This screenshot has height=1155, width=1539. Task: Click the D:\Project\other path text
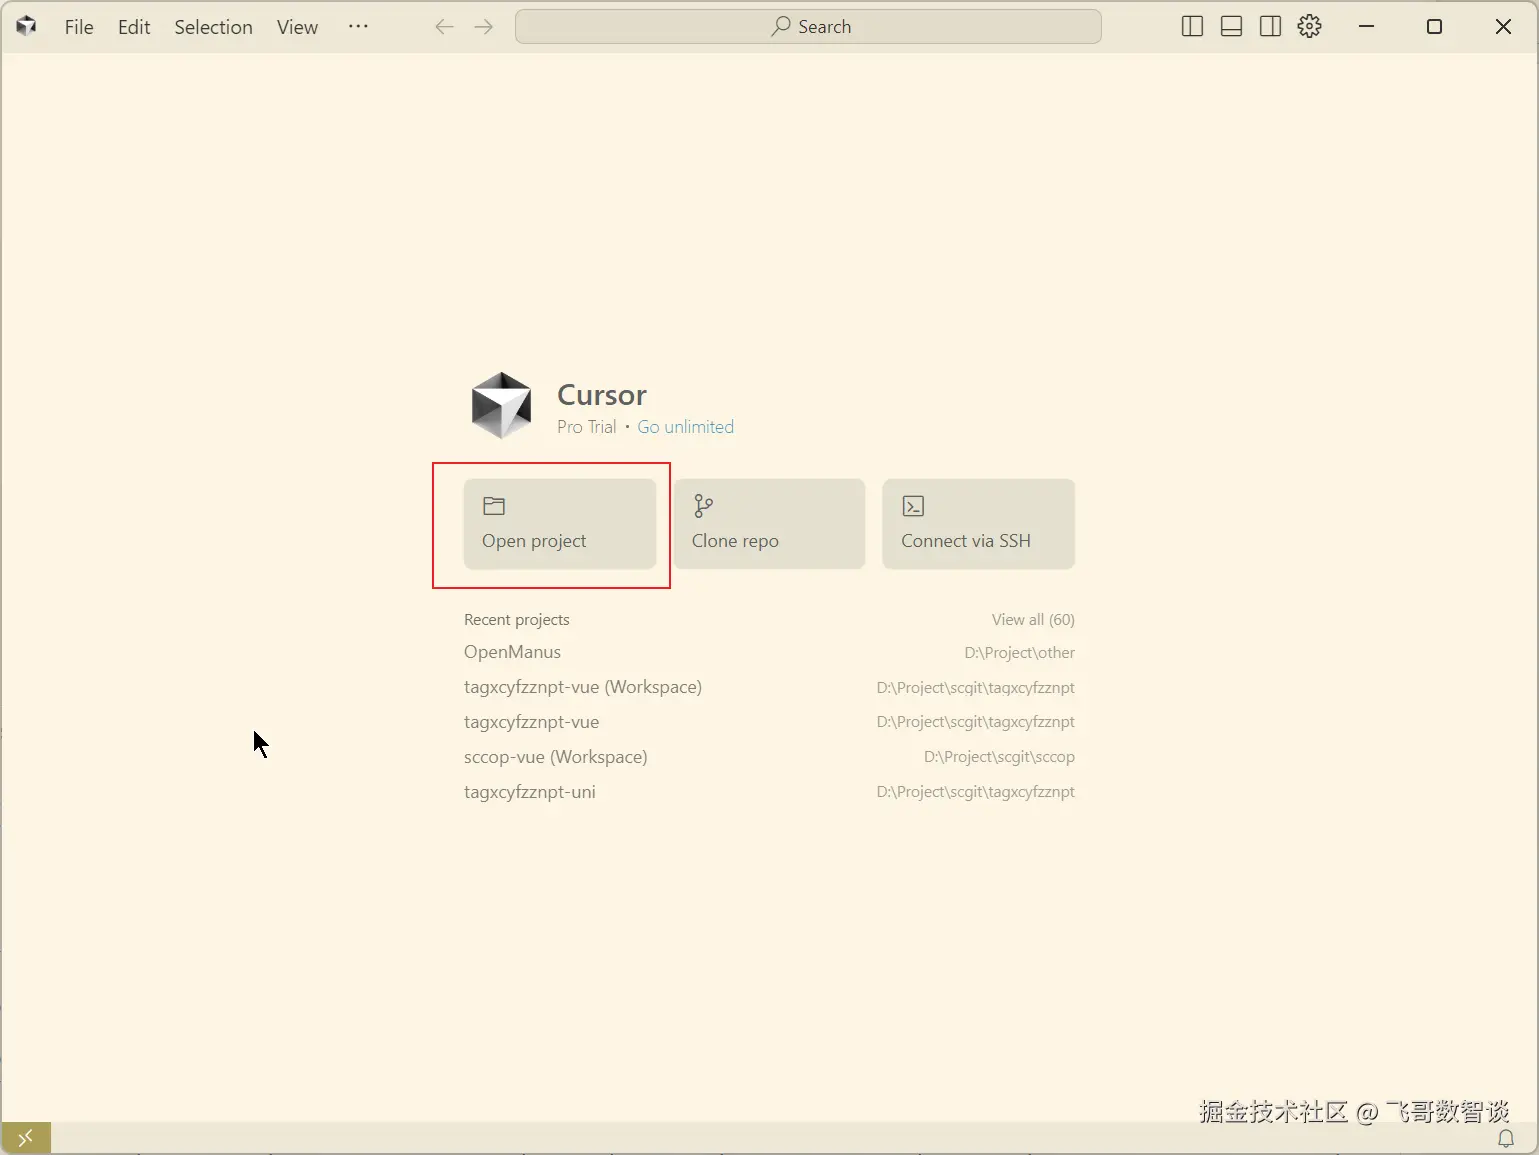(1019, 653)
